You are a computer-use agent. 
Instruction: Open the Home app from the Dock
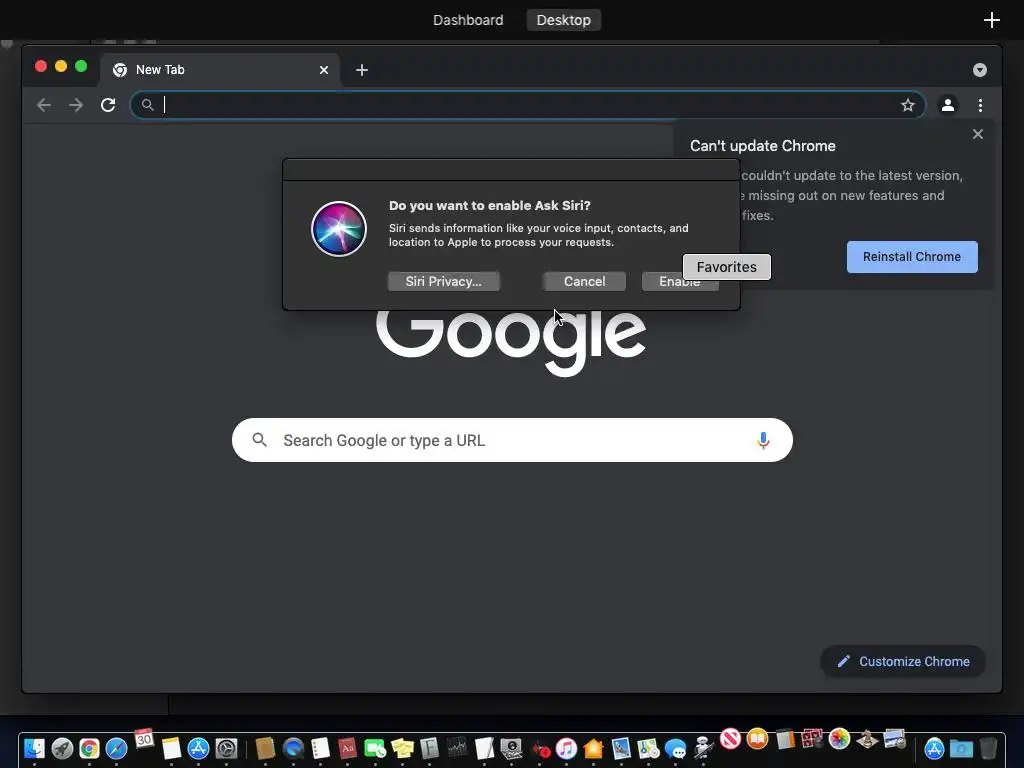[593, 748]
